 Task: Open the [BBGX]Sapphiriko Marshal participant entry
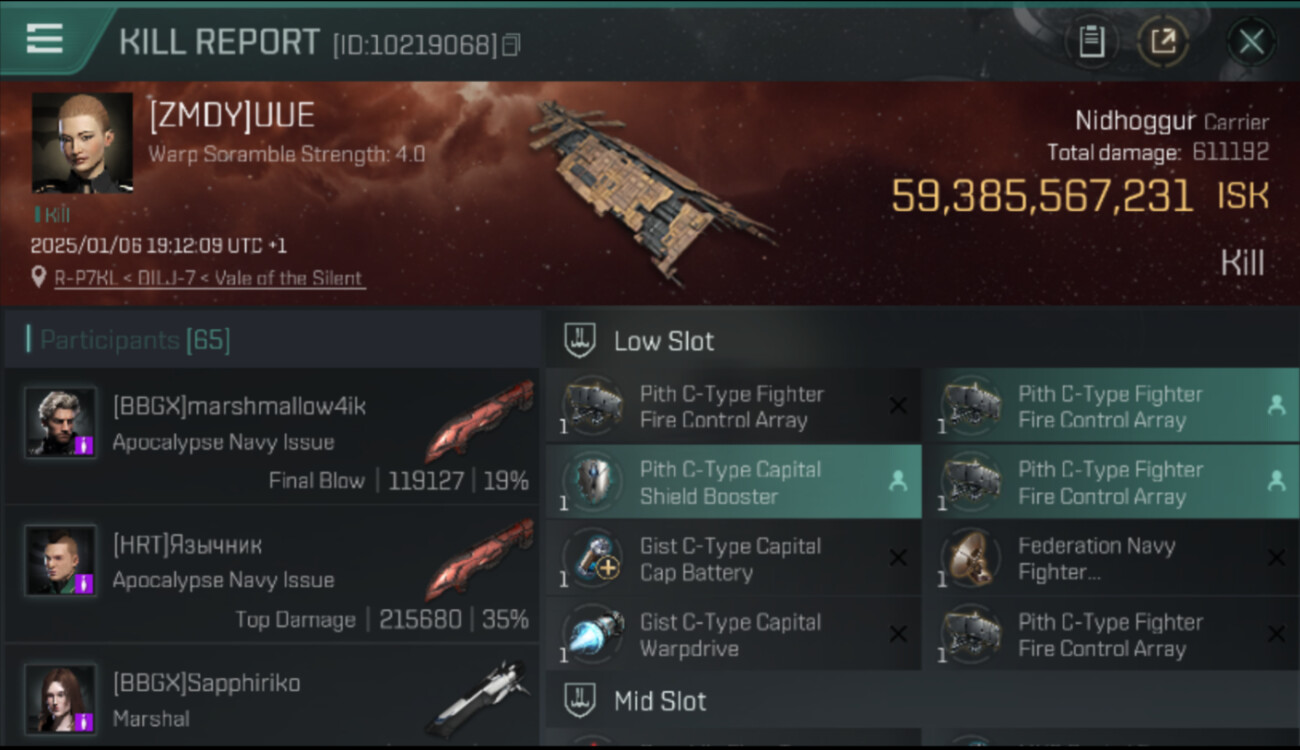272,694
